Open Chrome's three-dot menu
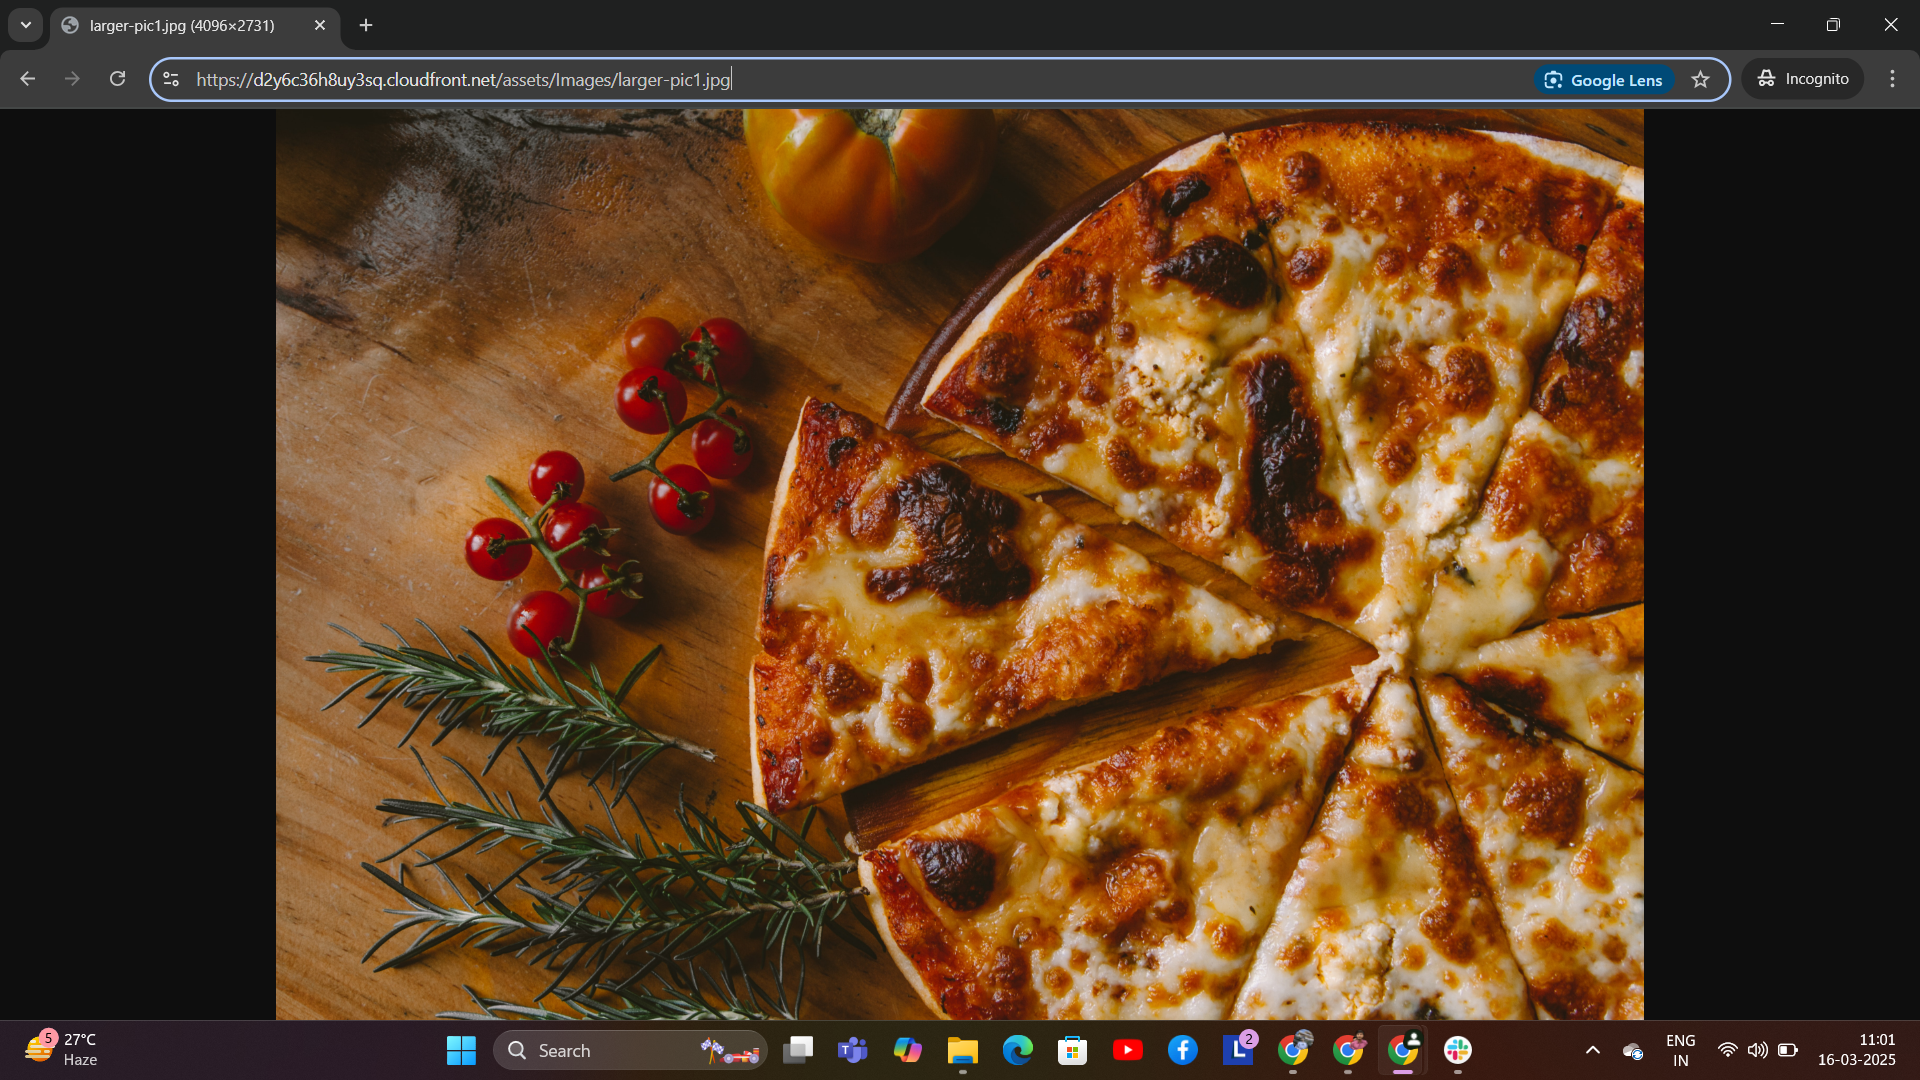The image size is (1920, 1080). tap(1892, 79)
